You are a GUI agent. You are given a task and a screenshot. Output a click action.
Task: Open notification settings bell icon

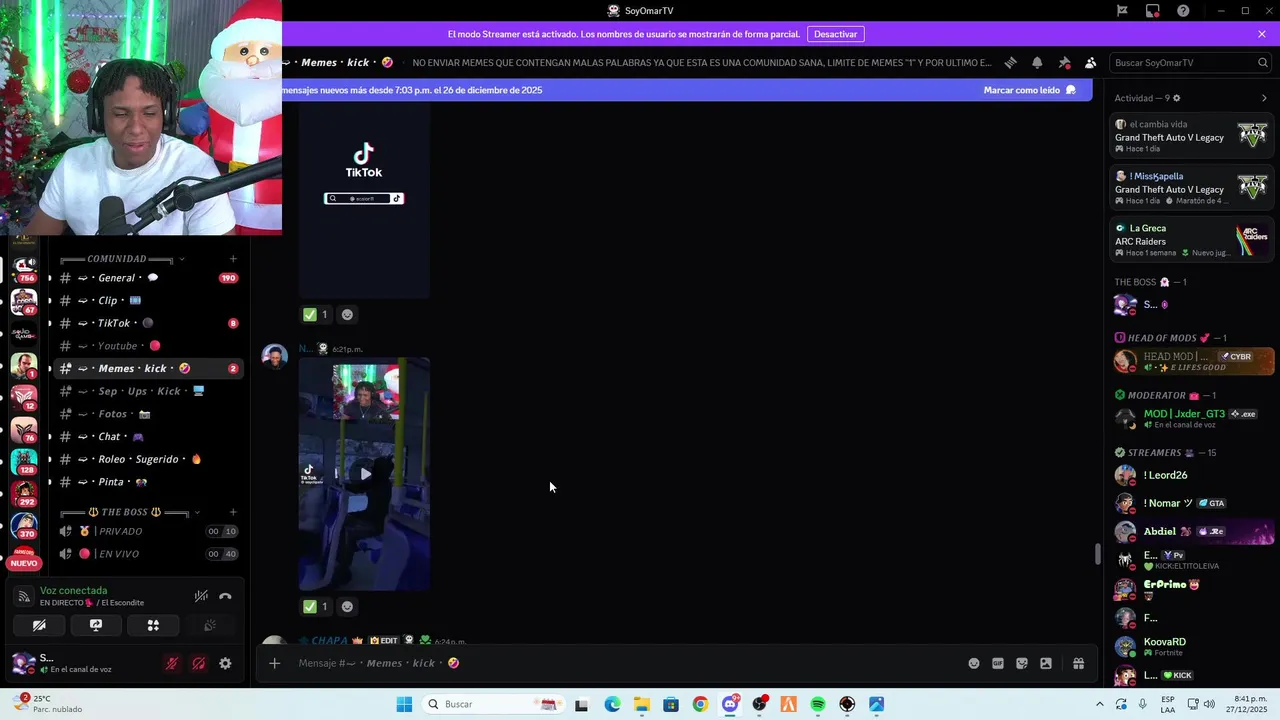[x=1037, y=62]
